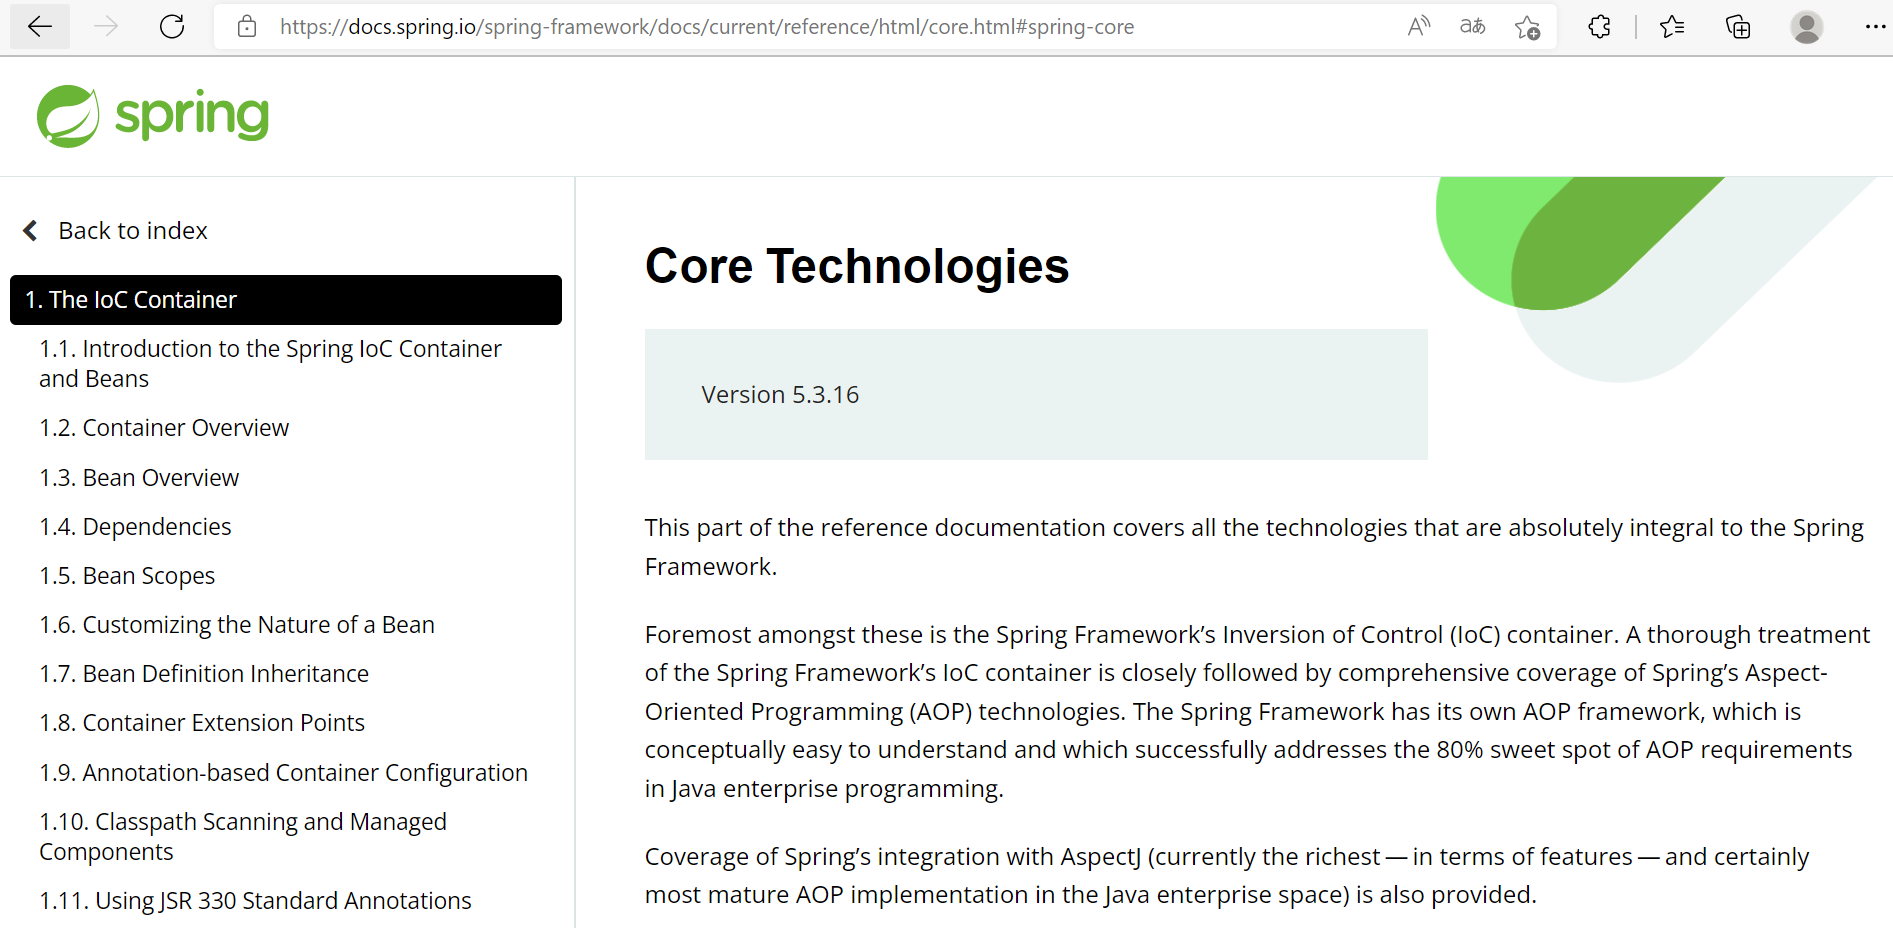Select '1.5. Bean Scopes'
The width and height of the screenshot is (1893, 928).
click(126, 575)
